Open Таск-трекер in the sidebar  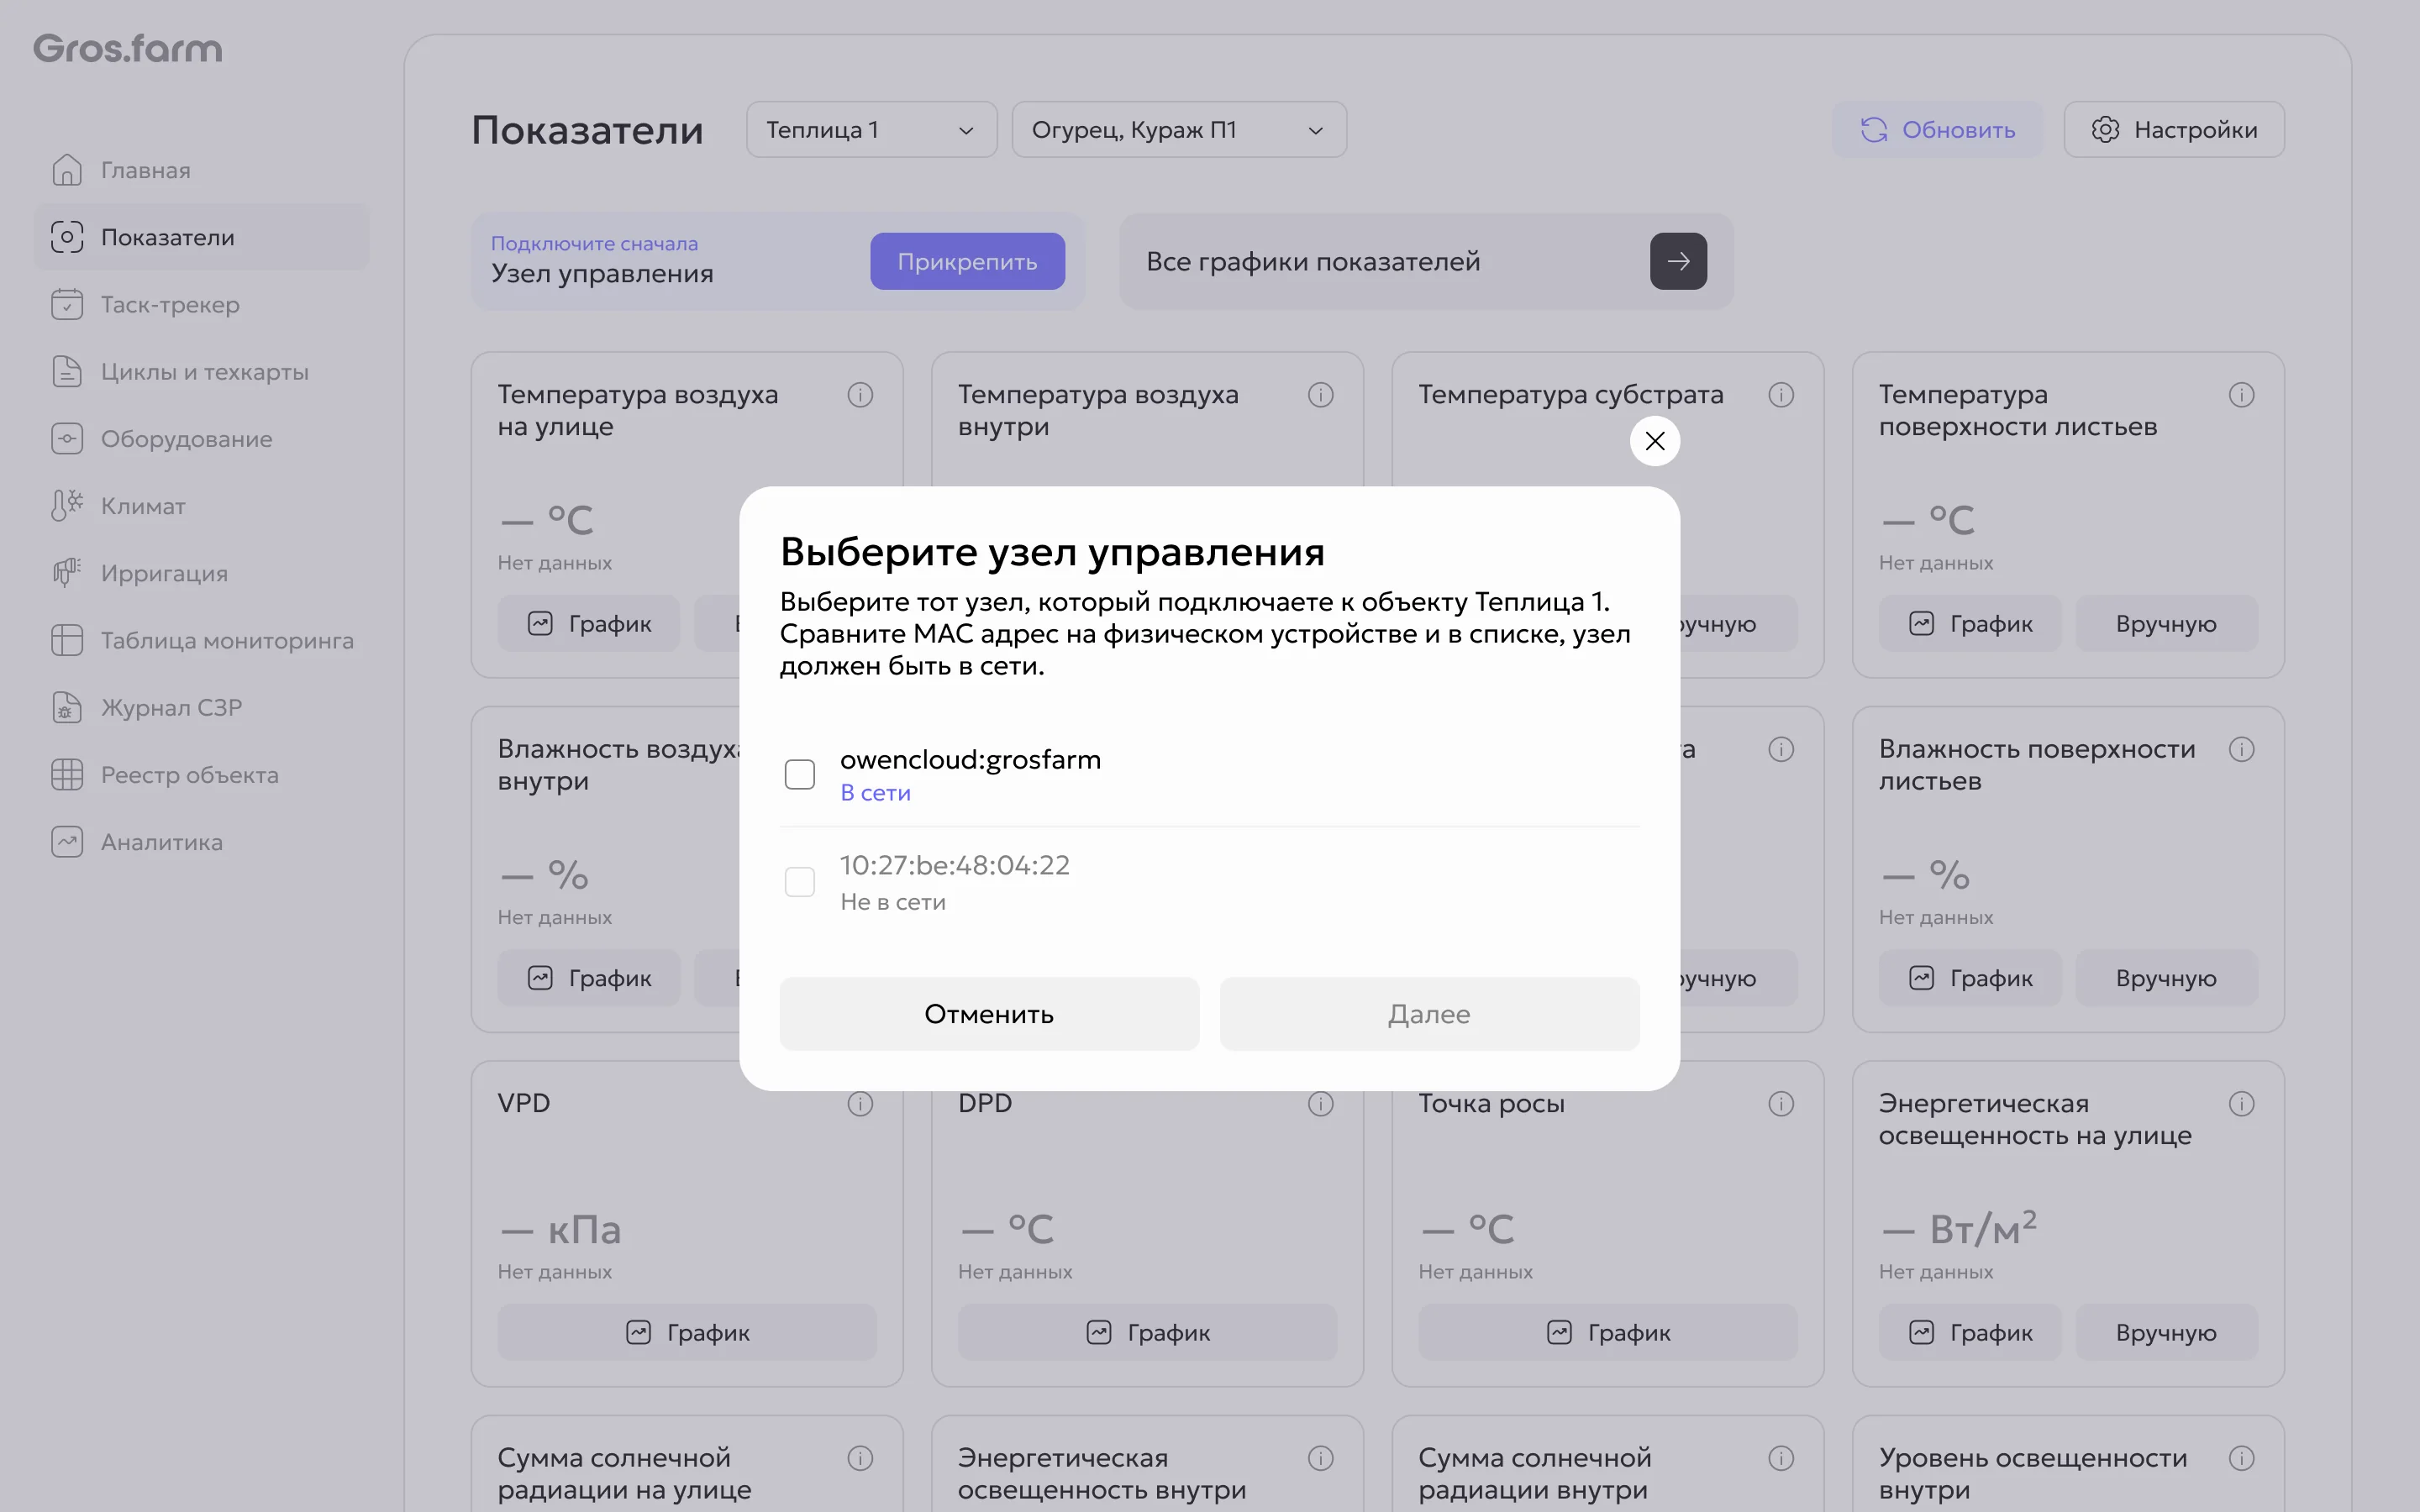201,304
